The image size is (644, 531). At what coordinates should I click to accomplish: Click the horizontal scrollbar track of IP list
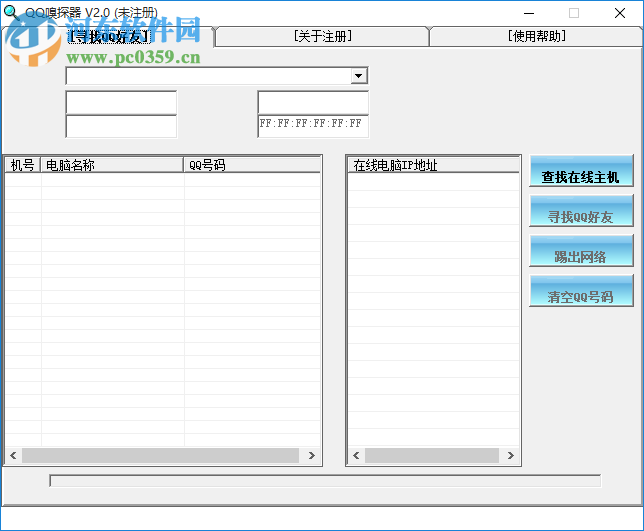coord(432,455)
